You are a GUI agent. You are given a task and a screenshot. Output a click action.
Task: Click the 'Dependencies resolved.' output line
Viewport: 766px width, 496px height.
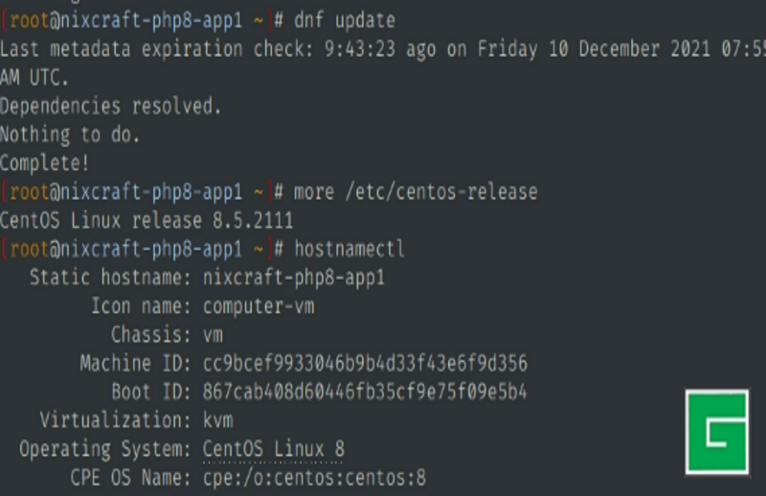click(x=111, y=105)
